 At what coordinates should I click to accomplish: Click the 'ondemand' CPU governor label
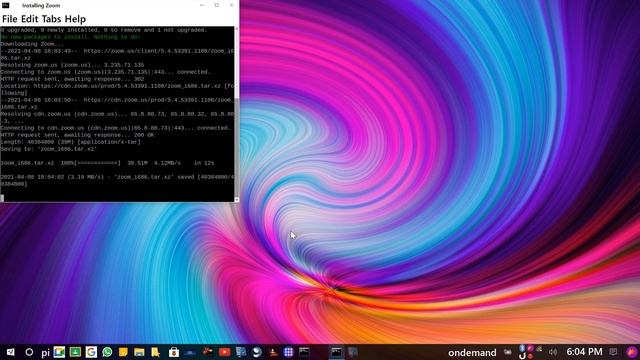[x=472, y=353]
